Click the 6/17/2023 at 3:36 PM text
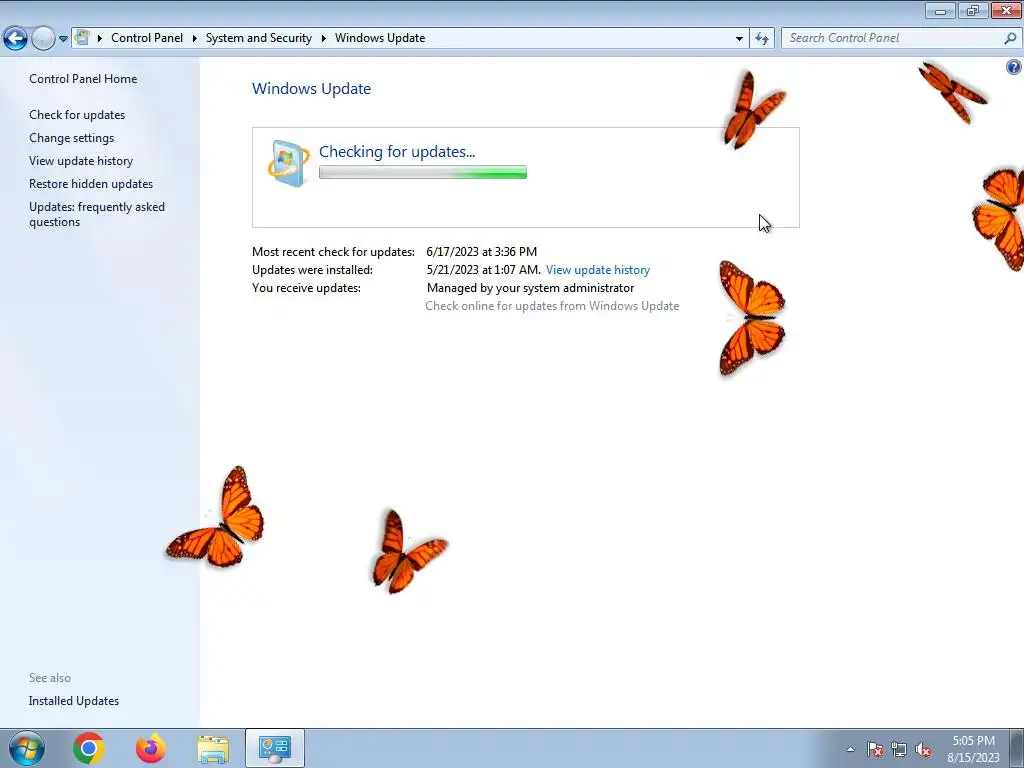This screenshot has height=768, width=1024. pos(481,251)
